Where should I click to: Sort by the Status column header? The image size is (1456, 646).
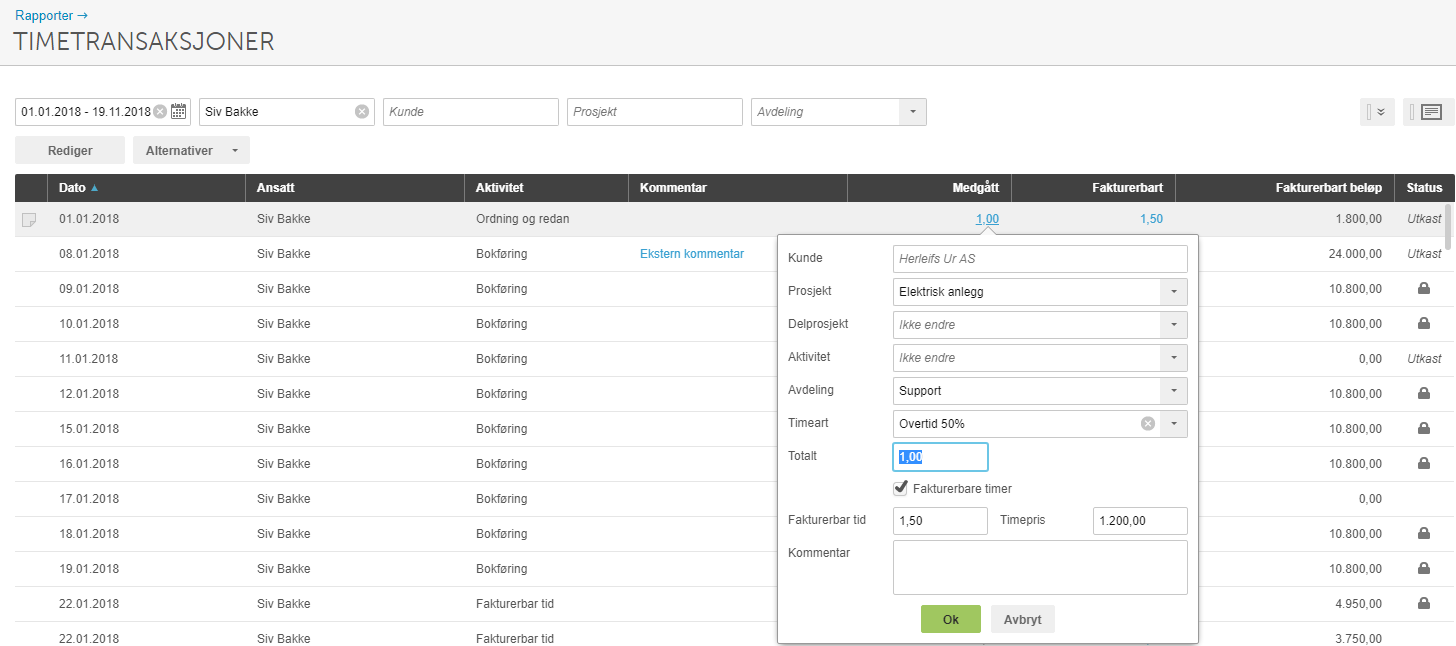click(1424, 188)
